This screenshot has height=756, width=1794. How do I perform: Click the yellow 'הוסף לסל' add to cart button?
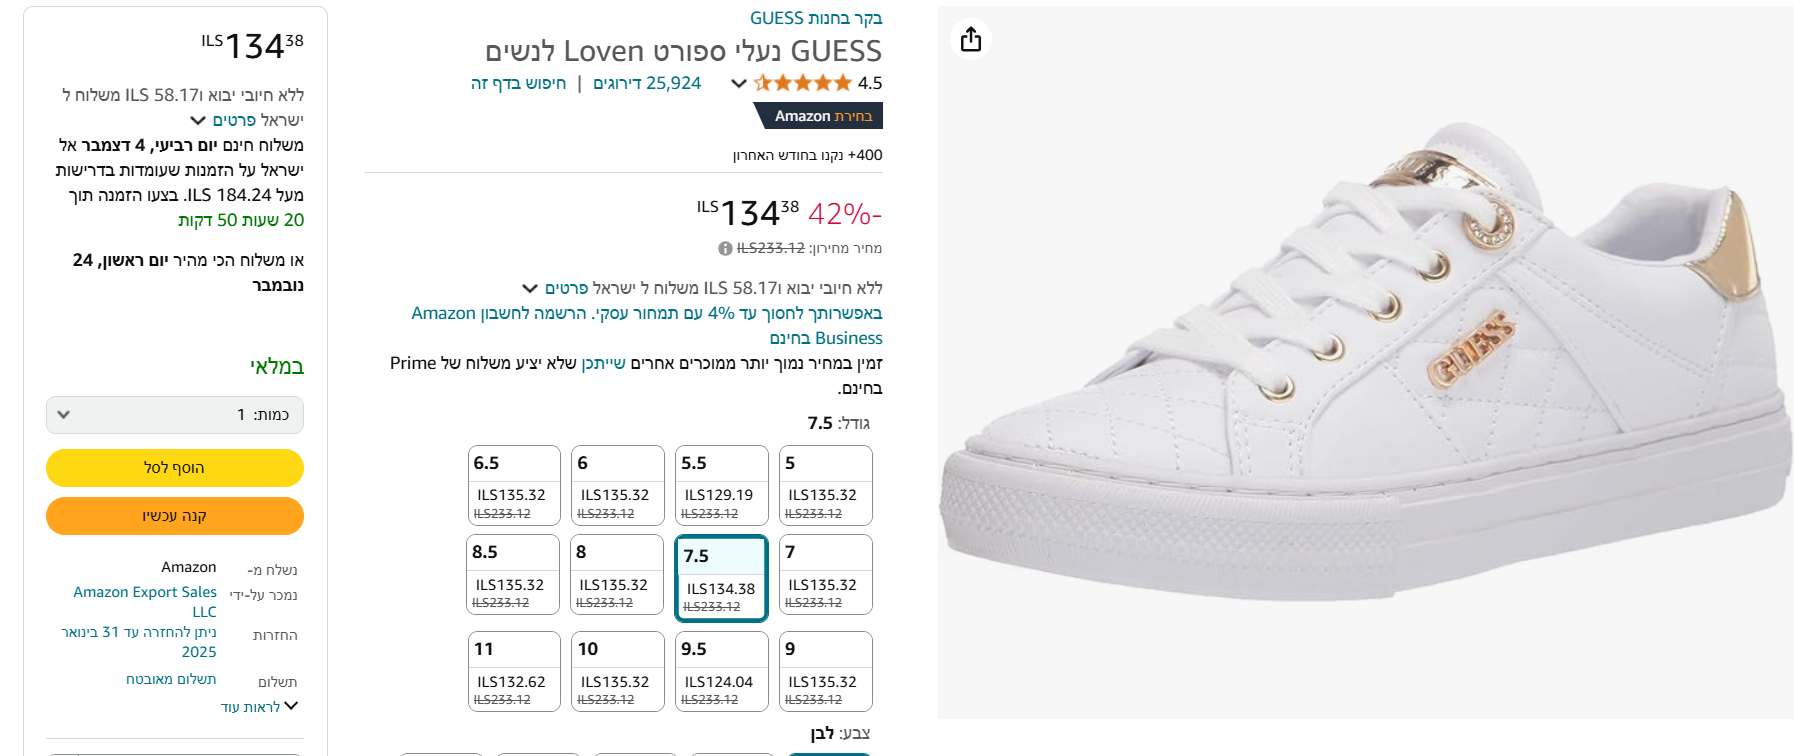pos(175,468)
